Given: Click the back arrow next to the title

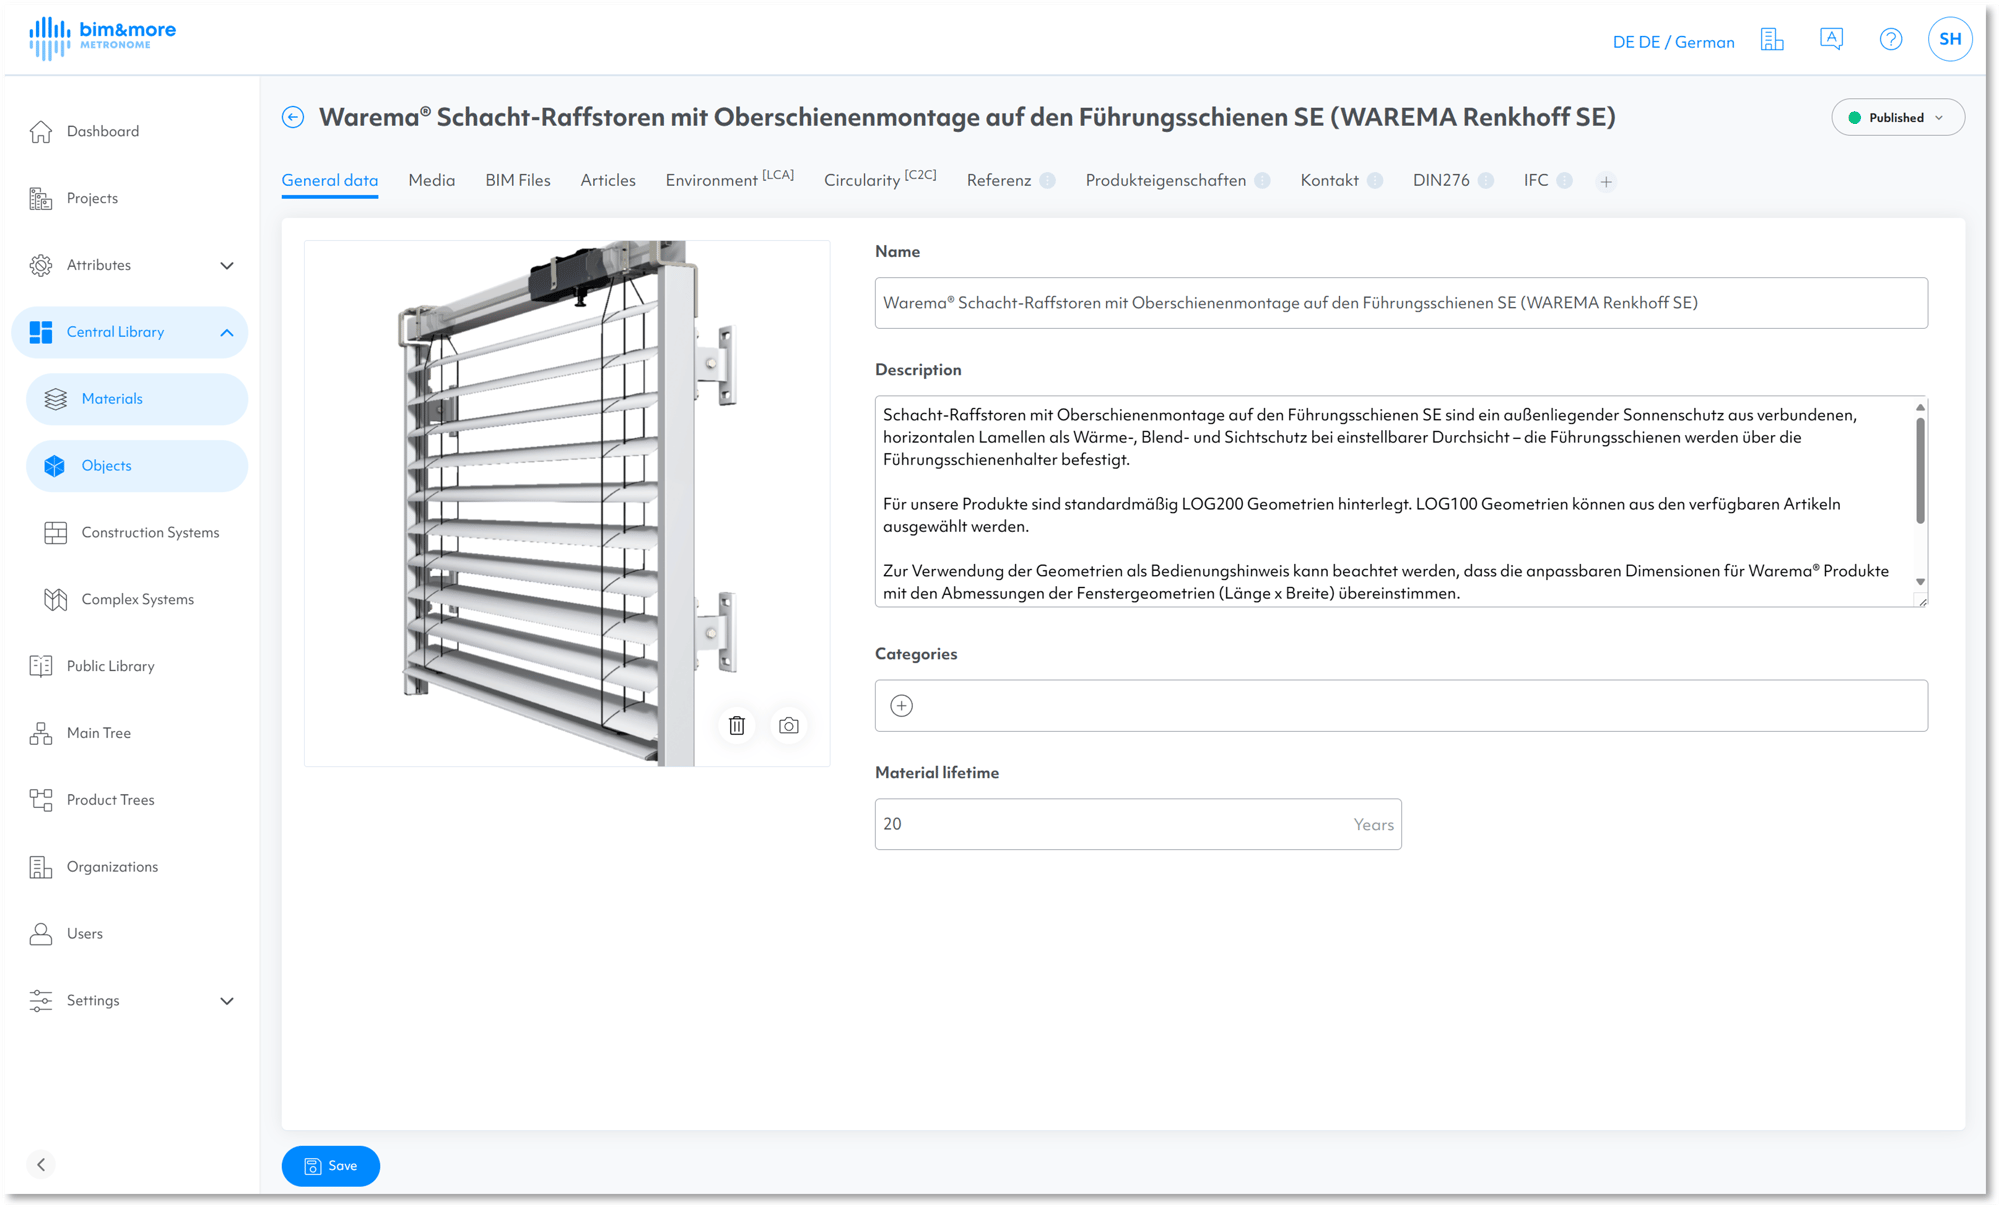Looking at the screenshot, I should (293, 118).
